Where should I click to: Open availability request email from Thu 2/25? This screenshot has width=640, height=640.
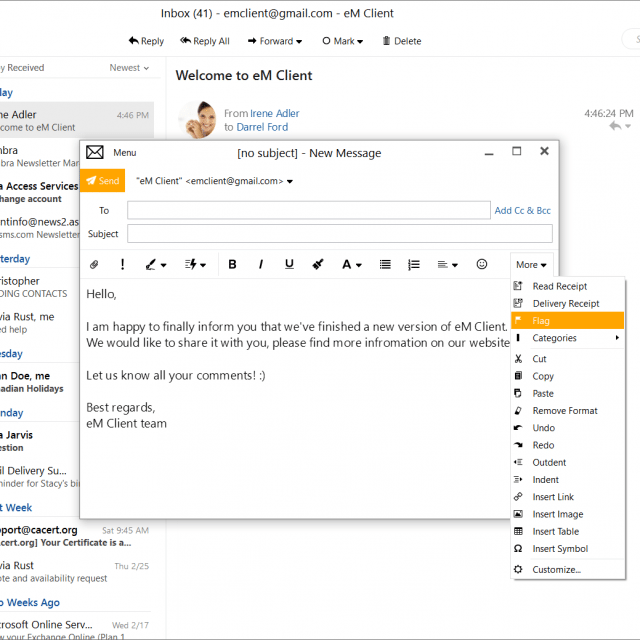75,571
